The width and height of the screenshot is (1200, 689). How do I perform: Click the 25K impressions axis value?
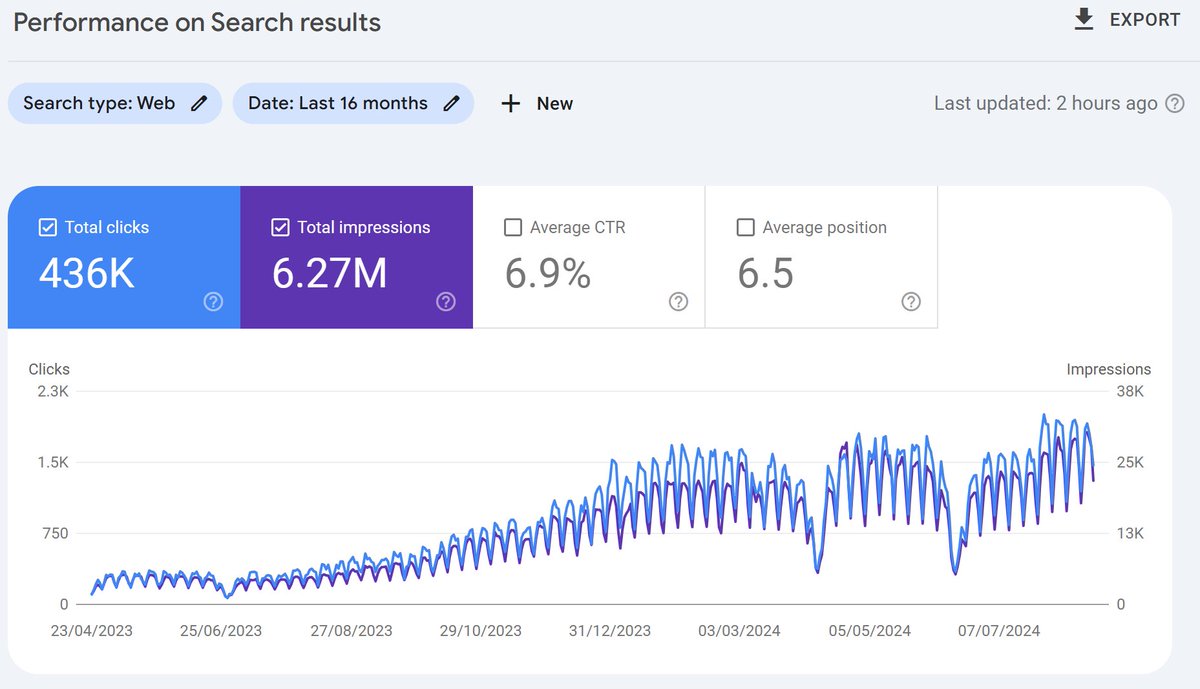coord(1130,462)
